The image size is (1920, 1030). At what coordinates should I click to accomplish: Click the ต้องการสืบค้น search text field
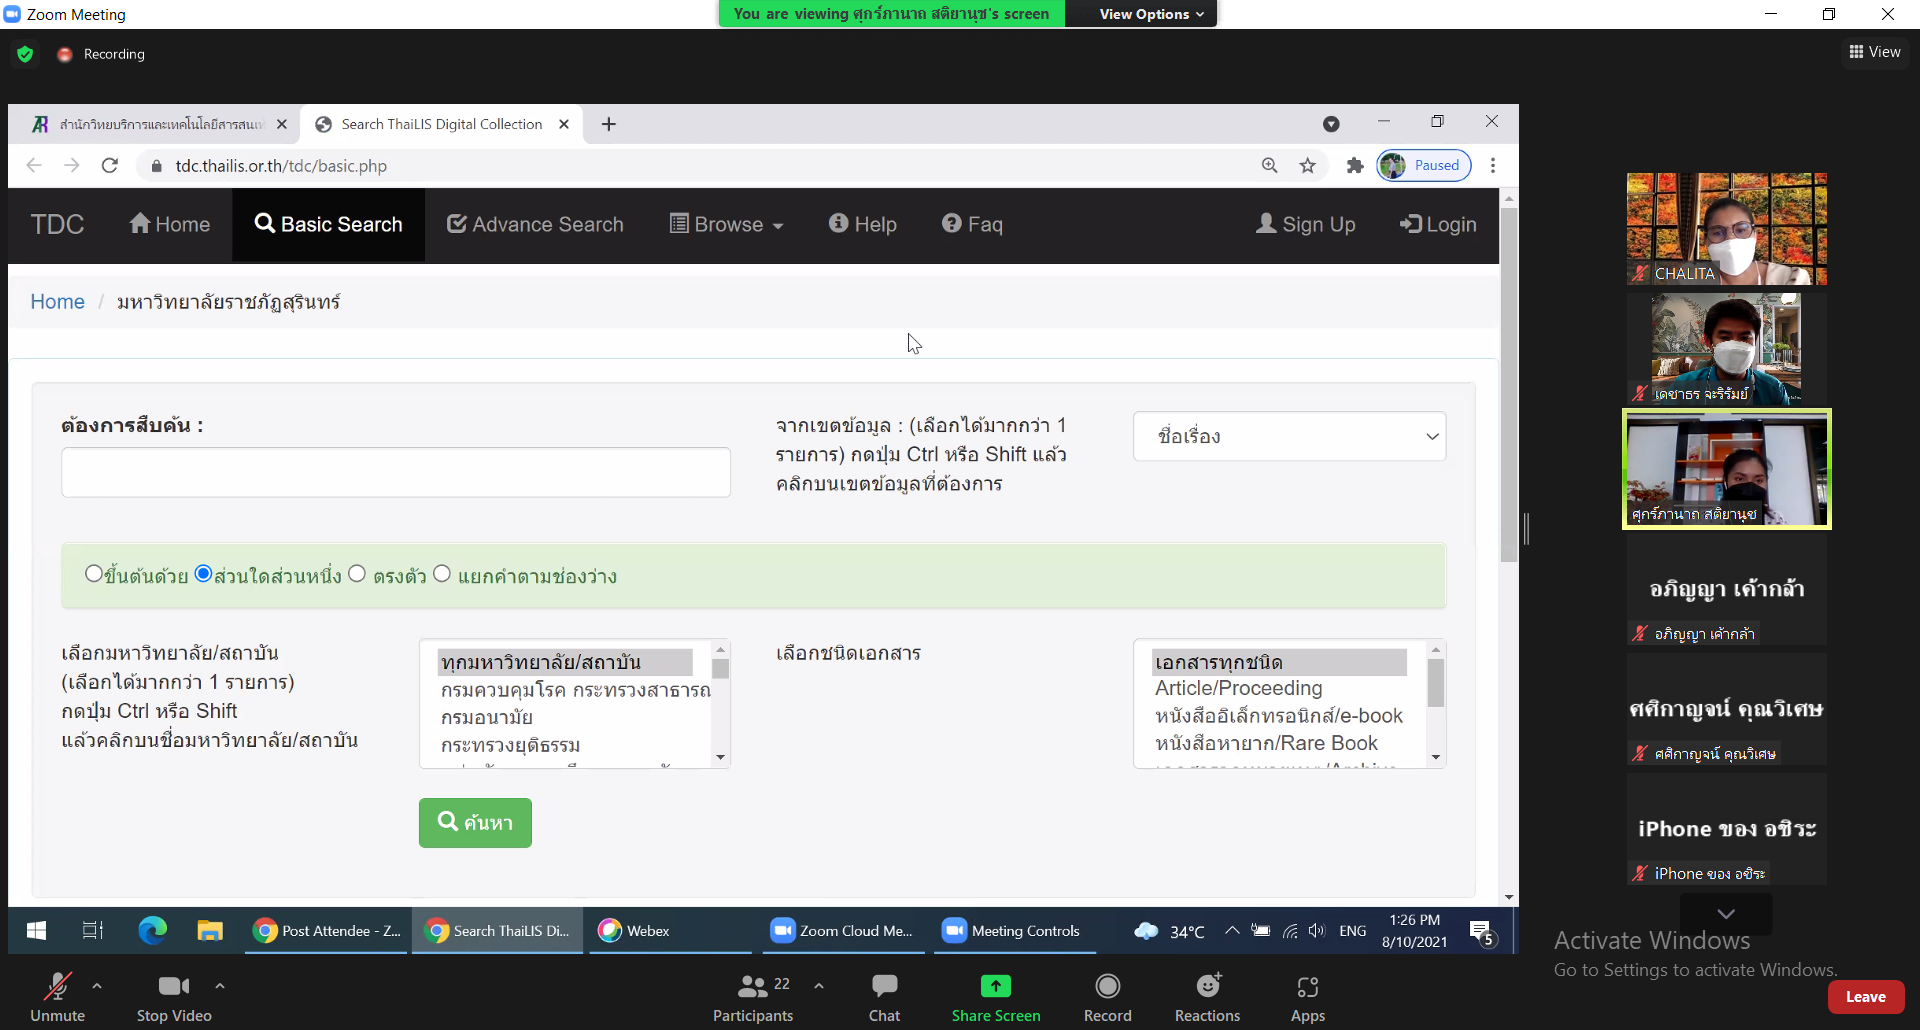tap(396, 472)
